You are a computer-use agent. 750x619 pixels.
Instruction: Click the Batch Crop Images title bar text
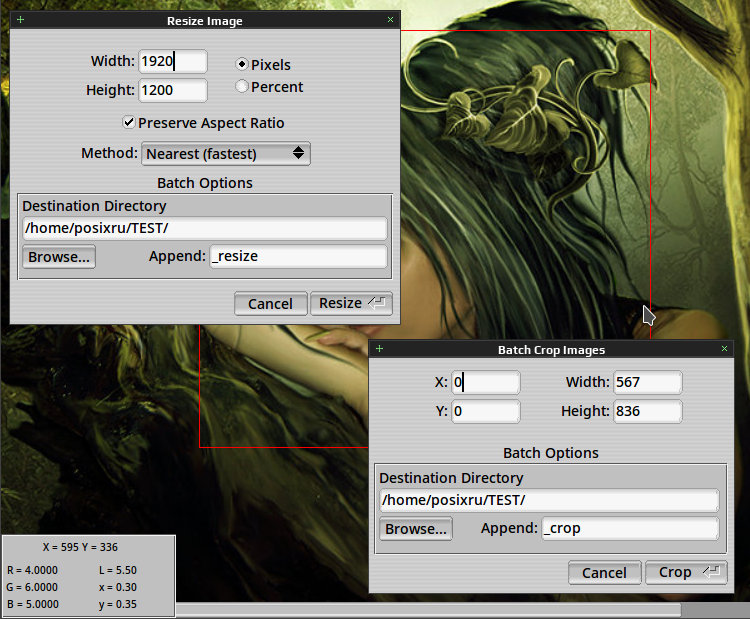pyautogui.click(x=551, y=350)
